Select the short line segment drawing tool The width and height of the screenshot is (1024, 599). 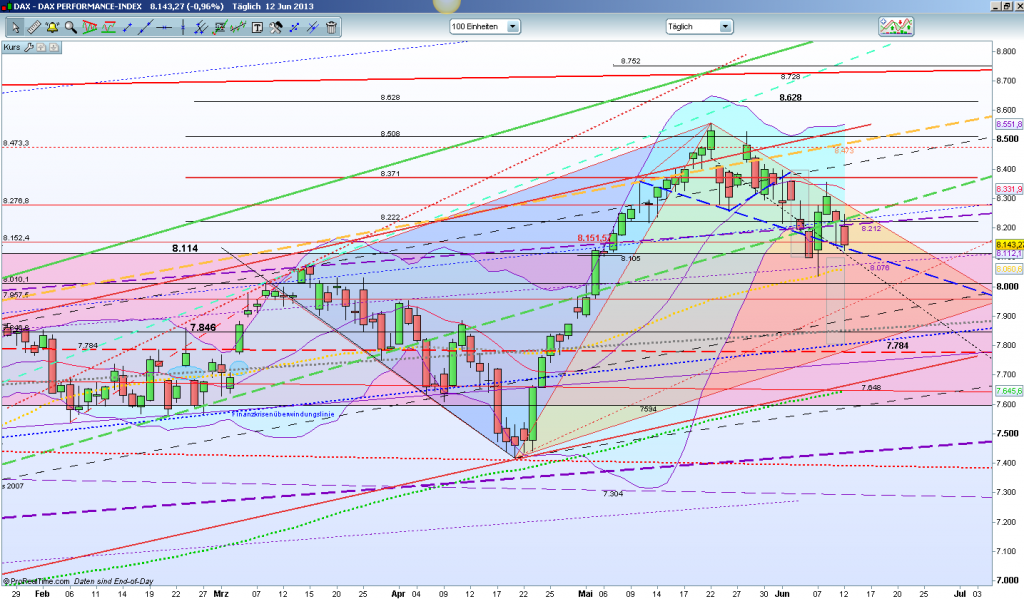click(x=127, y=27)
